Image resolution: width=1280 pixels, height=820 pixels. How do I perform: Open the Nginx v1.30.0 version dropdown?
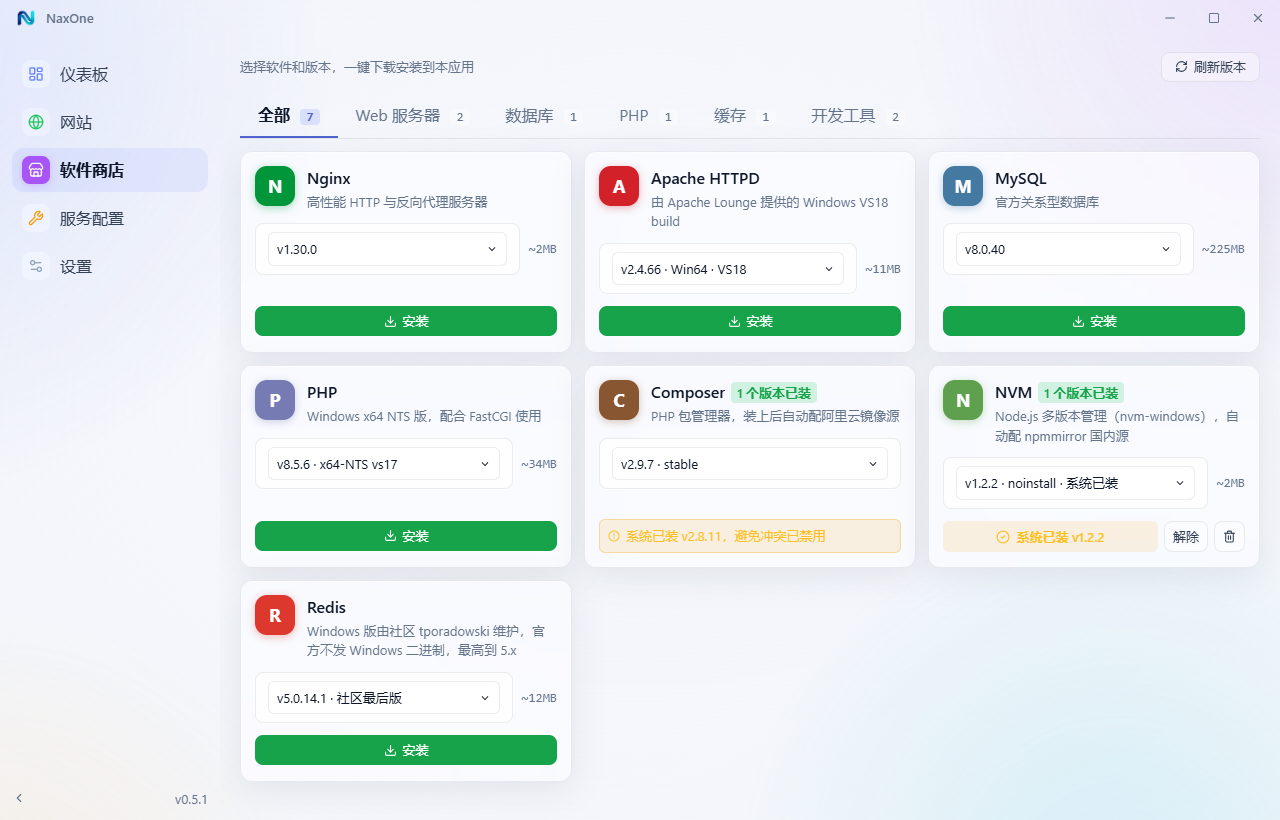coord(387,249)
